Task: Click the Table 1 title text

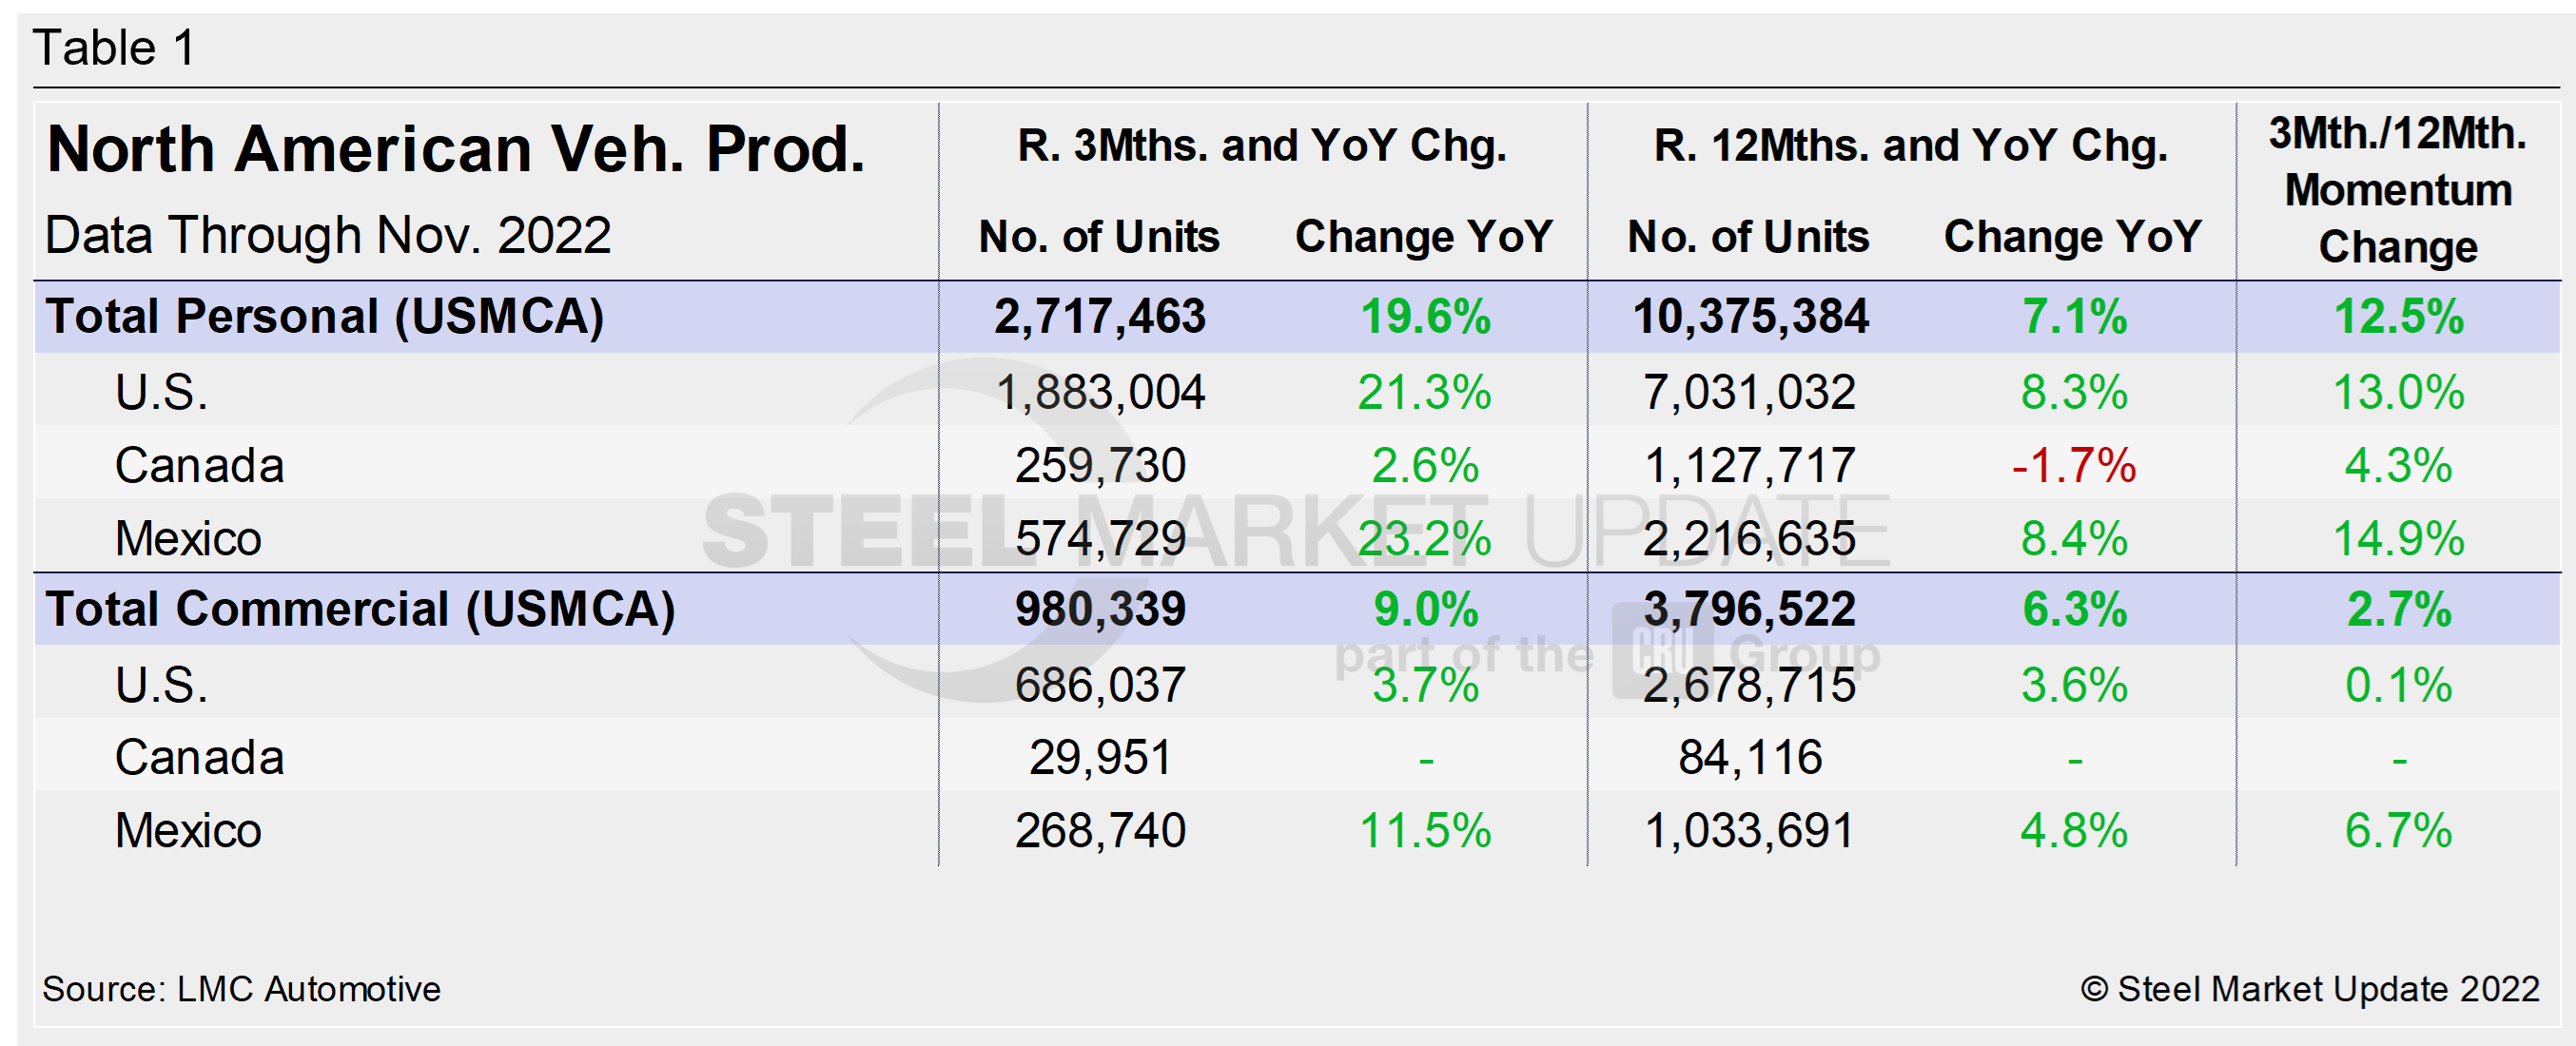Action: (114, 48)
